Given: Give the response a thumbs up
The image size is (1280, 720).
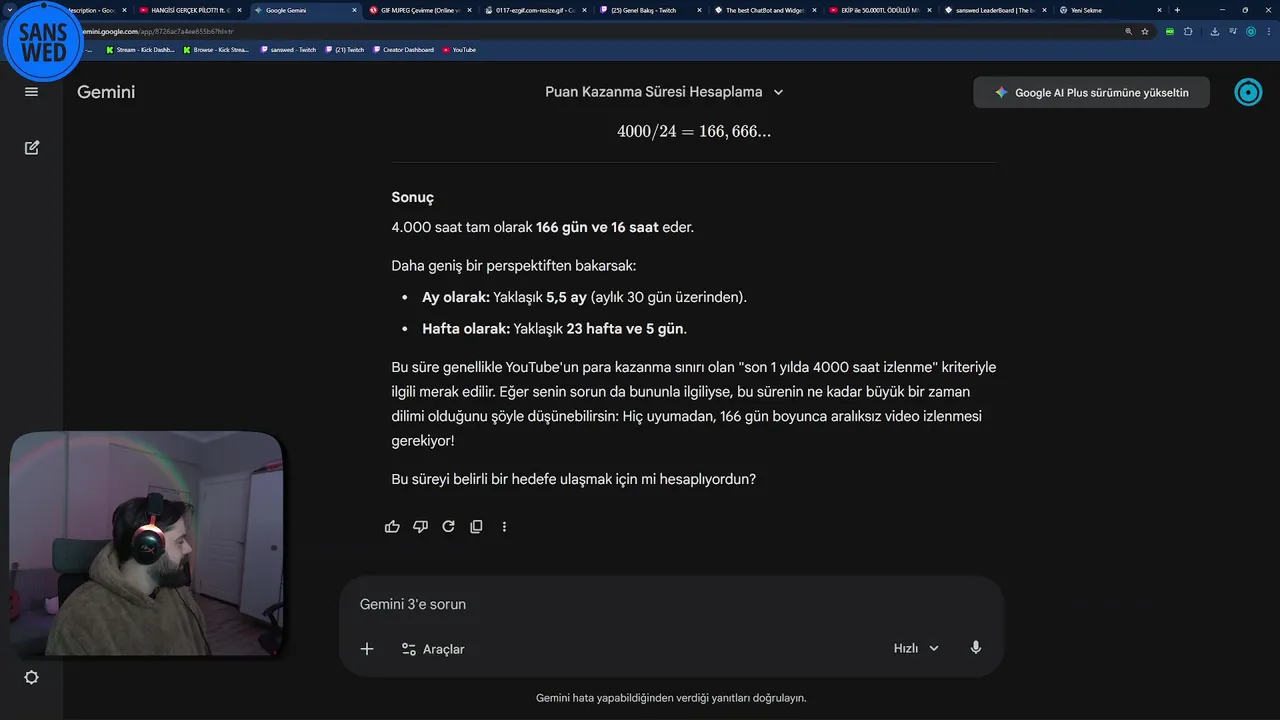Looking at the screenshot, I should pos(392,526).
